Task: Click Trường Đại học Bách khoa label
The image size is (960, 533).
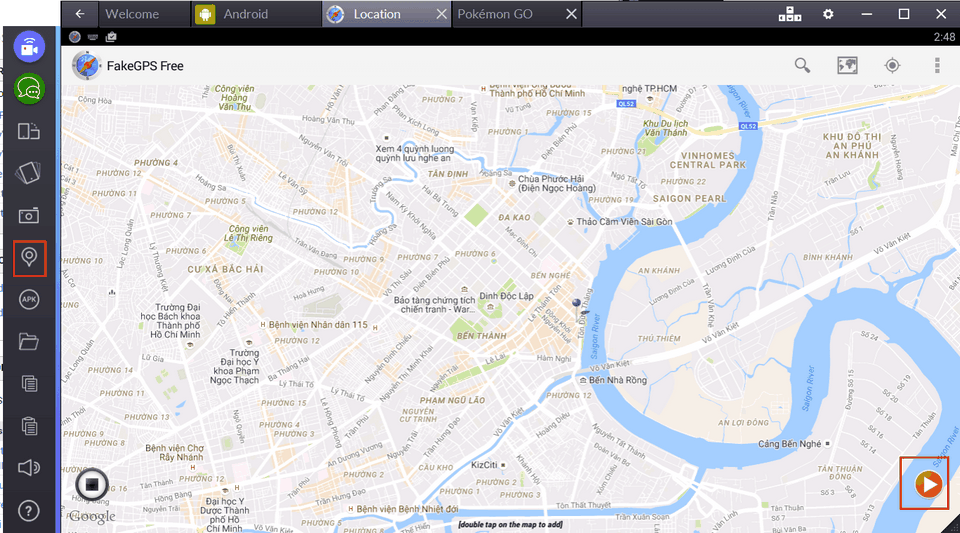Action: pyautogui.click(x=170, y=321)
